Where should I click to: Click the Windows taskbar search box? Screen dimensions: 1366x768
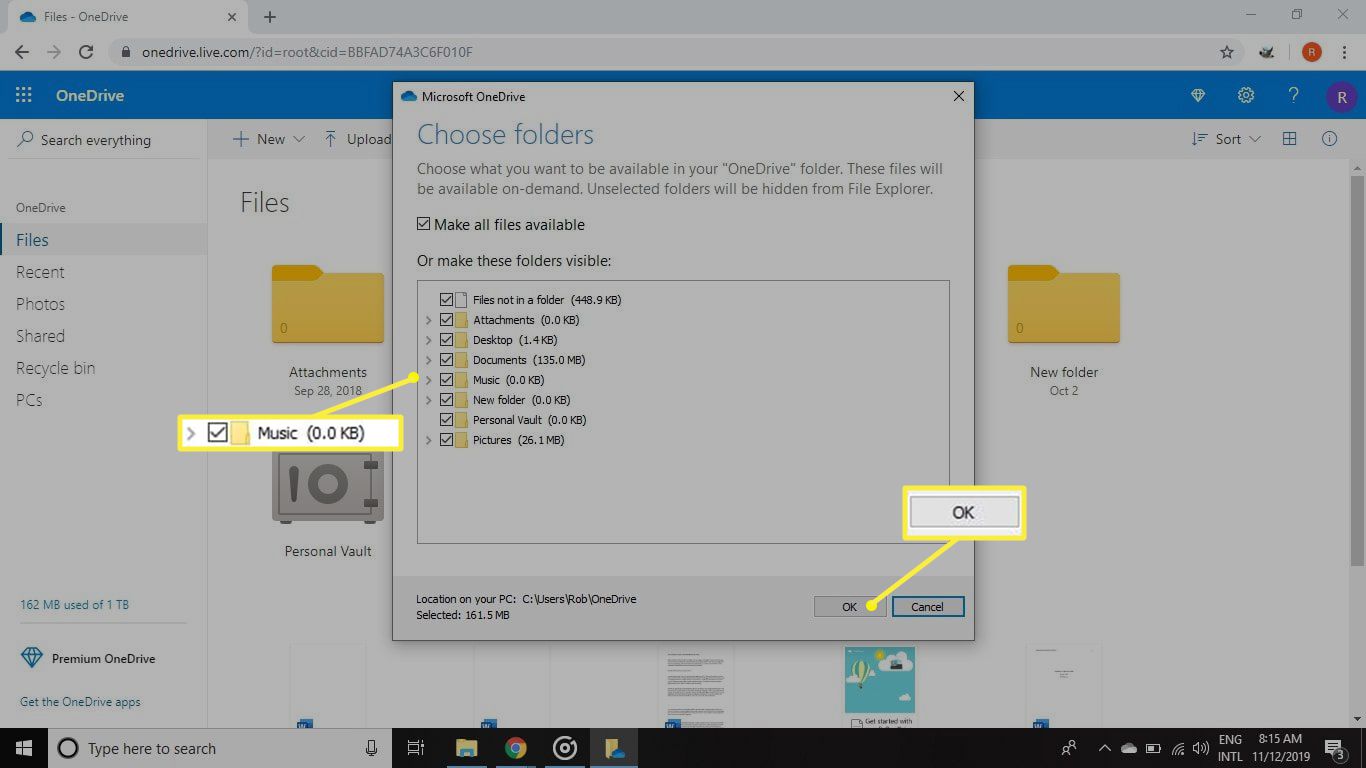220,748
